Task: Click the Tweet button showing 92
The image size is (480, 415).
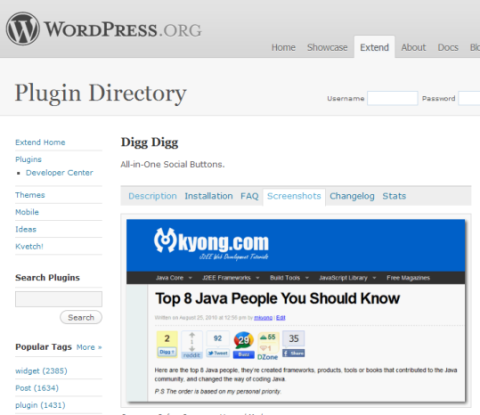Action: 218,344
